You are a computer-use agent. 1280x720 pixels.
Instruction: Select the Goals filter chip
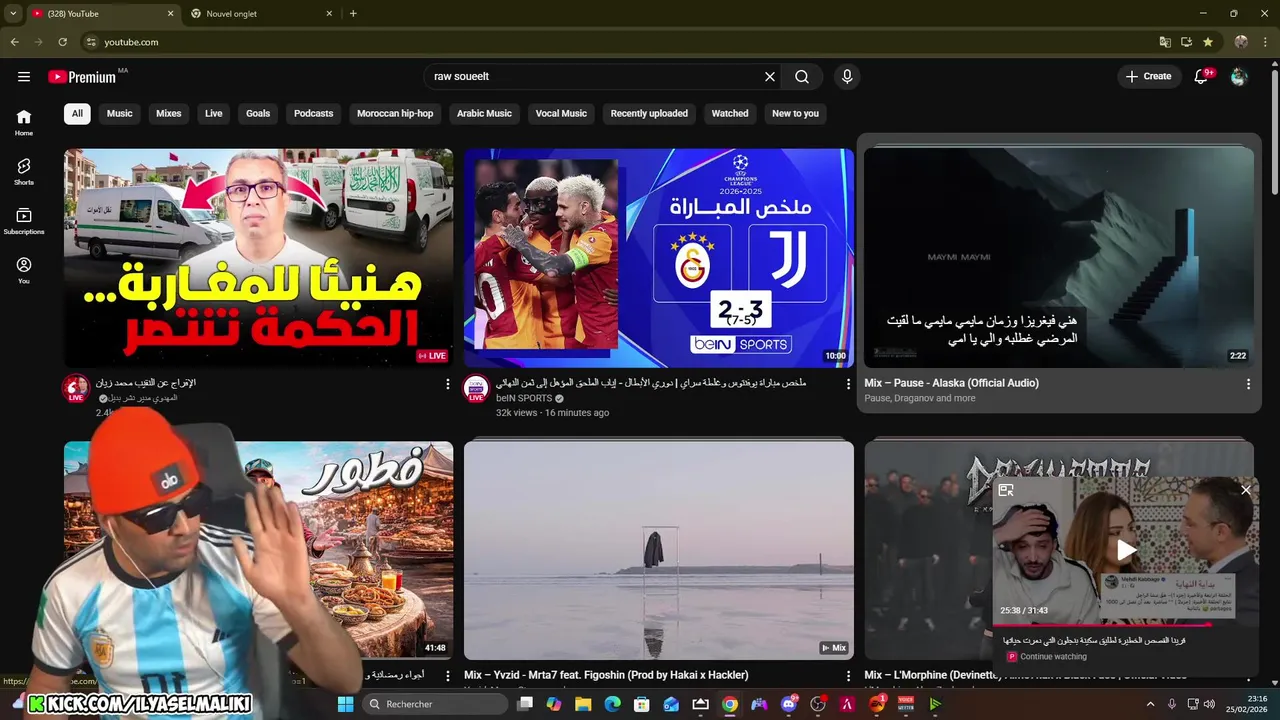(x=258, y=114)
